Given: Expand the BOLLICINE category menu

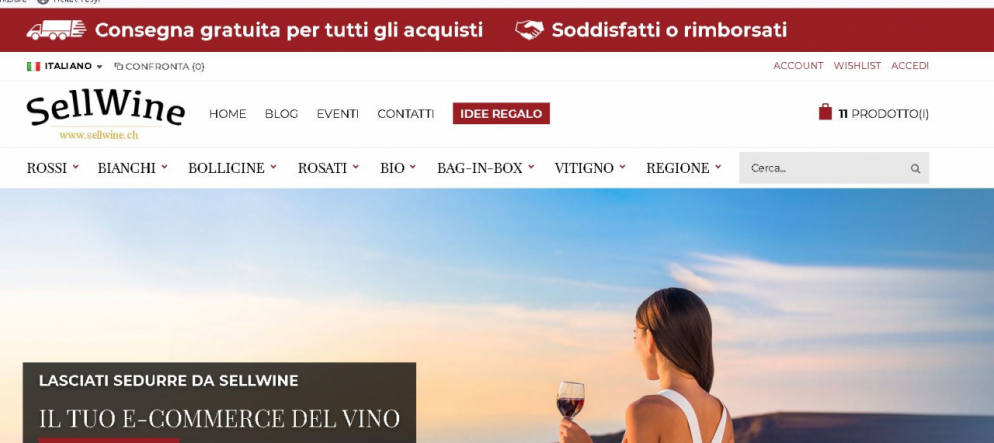Looking at the screenshot, I should (232, 168).
